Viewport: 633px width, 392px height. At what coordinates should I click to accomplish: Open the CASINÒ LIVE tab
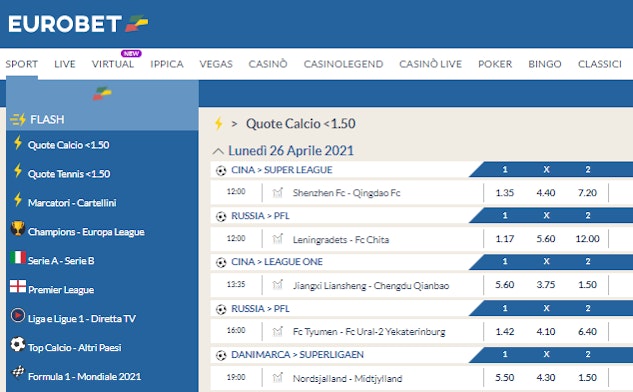point(431,64)
